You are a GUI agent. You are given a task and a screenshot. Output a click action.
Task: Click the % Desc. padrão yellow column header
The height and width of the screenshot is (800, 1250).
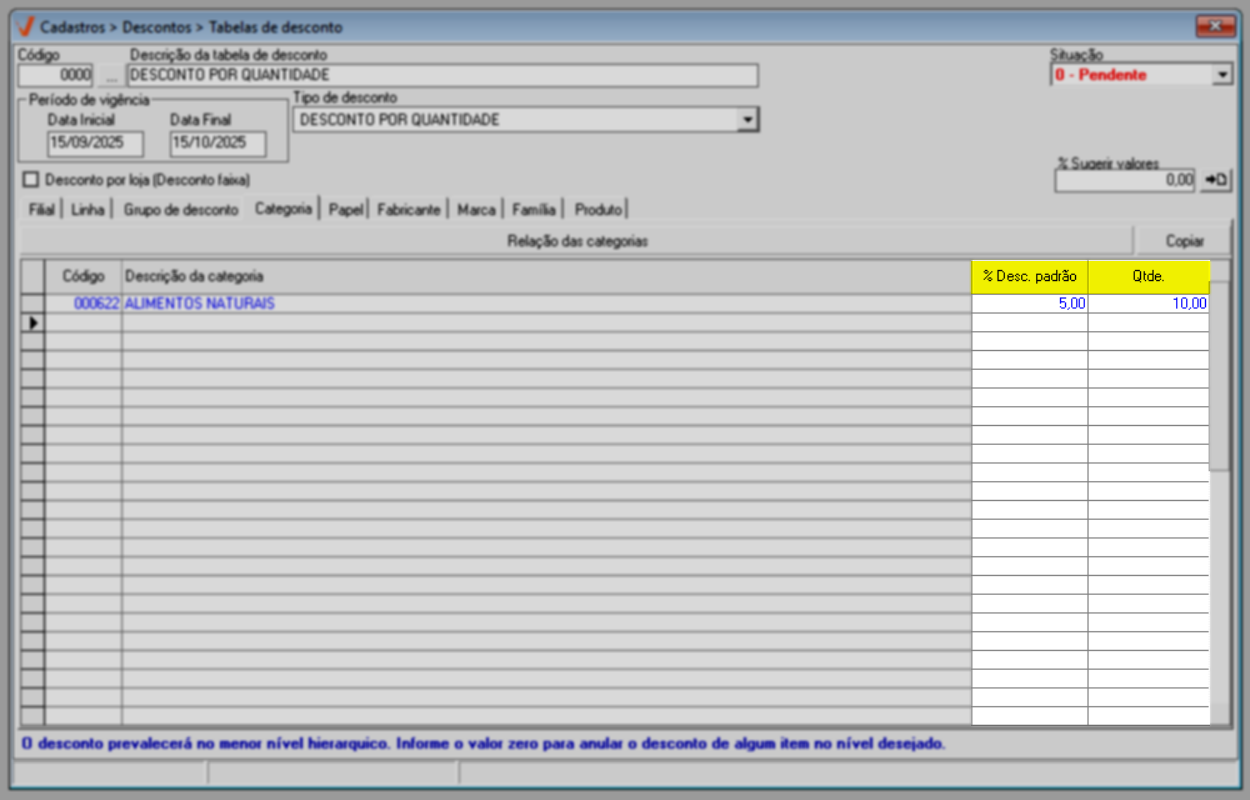(1030, 276)
